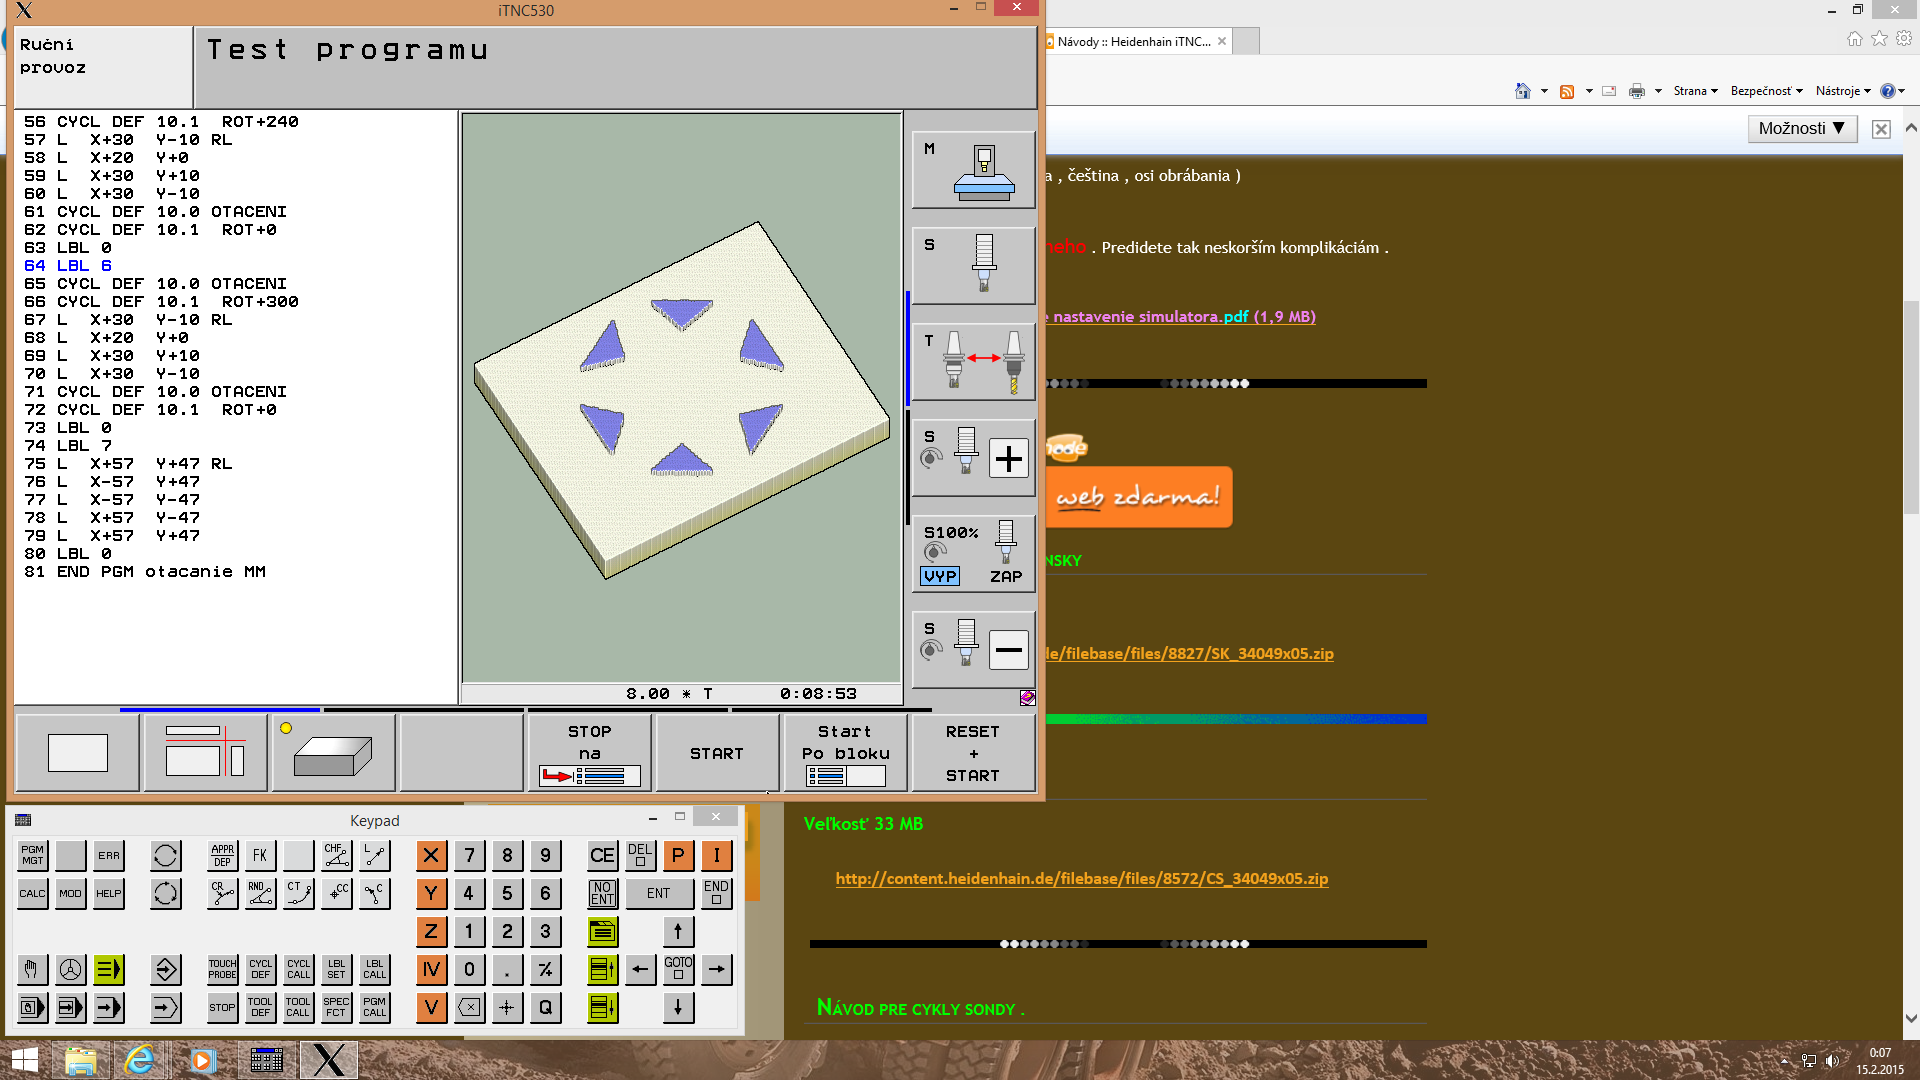1920x1080 pixels.
Task: Click the CHF chamfer key
Action: [336, 855]
